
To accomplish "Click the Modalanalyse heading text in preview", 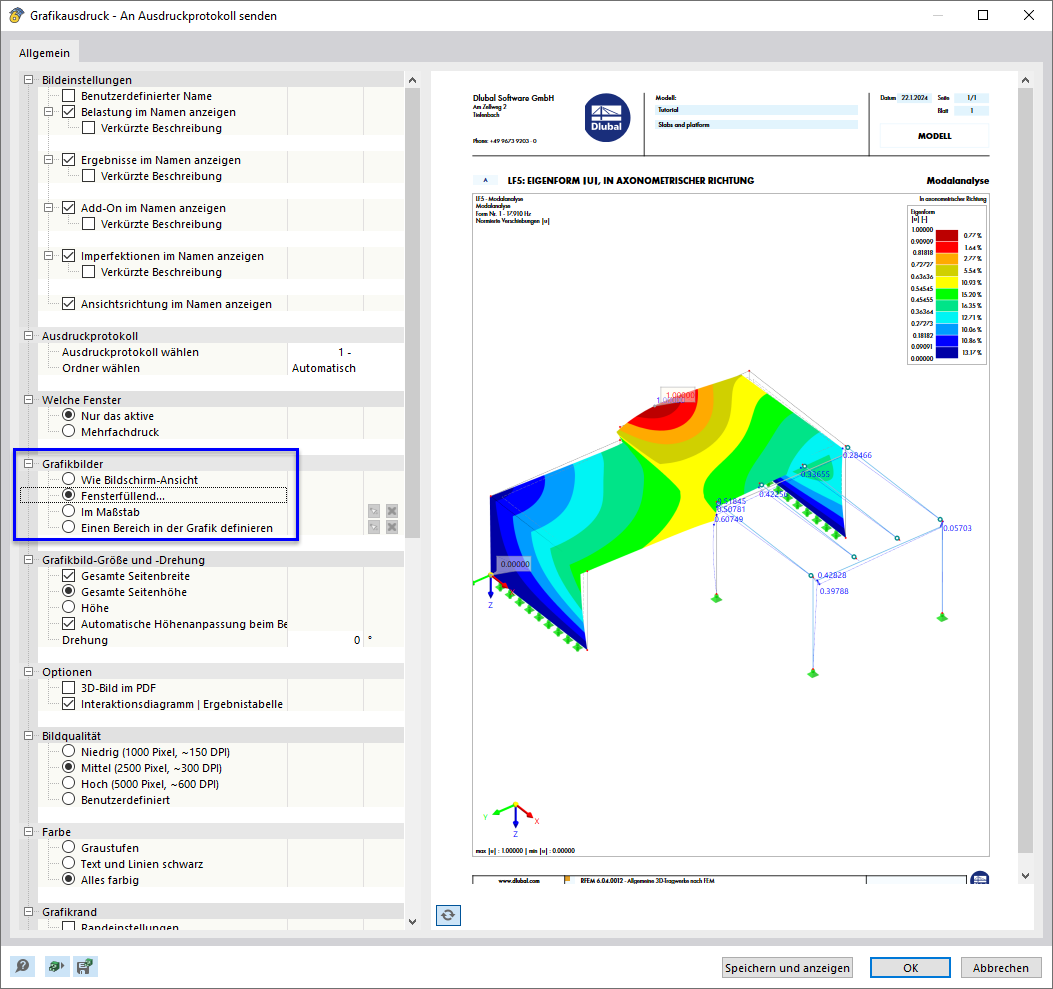I will pyautogui.click(x=958, y=181).
